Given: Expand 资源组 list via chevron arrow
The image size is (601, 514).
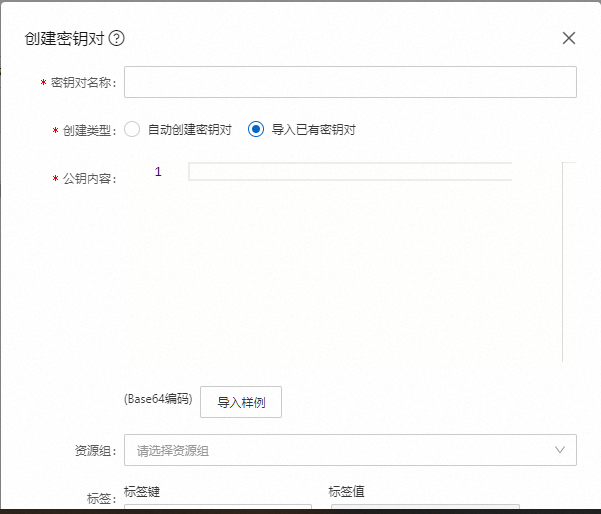Looking at the screenshot, I should (x=560, y=450).
